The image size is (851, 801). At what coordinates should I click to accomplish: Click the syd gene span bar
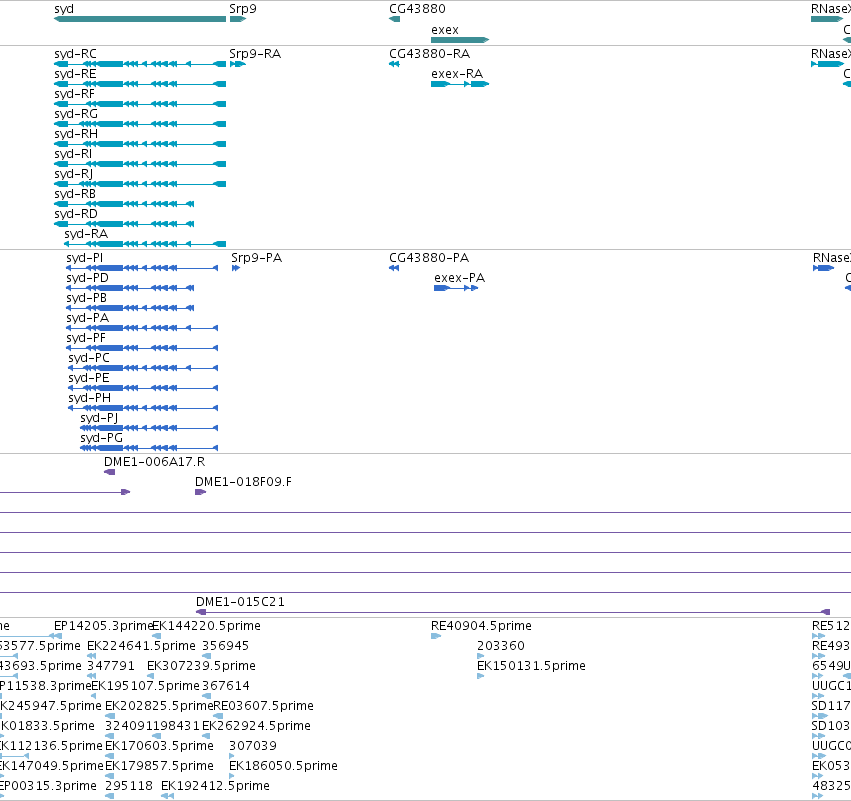pyautogui.click(x=140, y=19)
